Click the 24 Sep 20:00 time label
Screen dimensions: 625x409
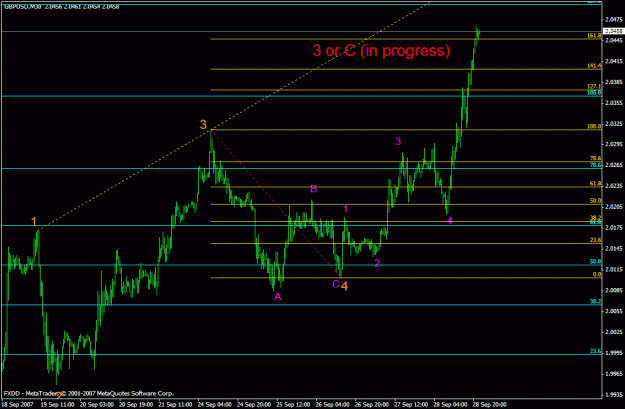(254, 404)
